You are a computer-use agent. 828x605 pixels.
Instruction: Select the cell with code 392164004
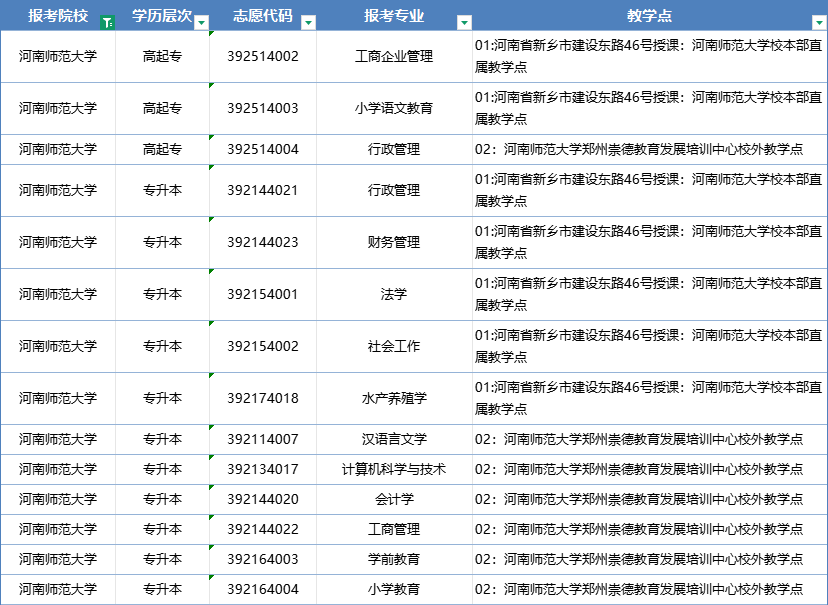(263, 589)
